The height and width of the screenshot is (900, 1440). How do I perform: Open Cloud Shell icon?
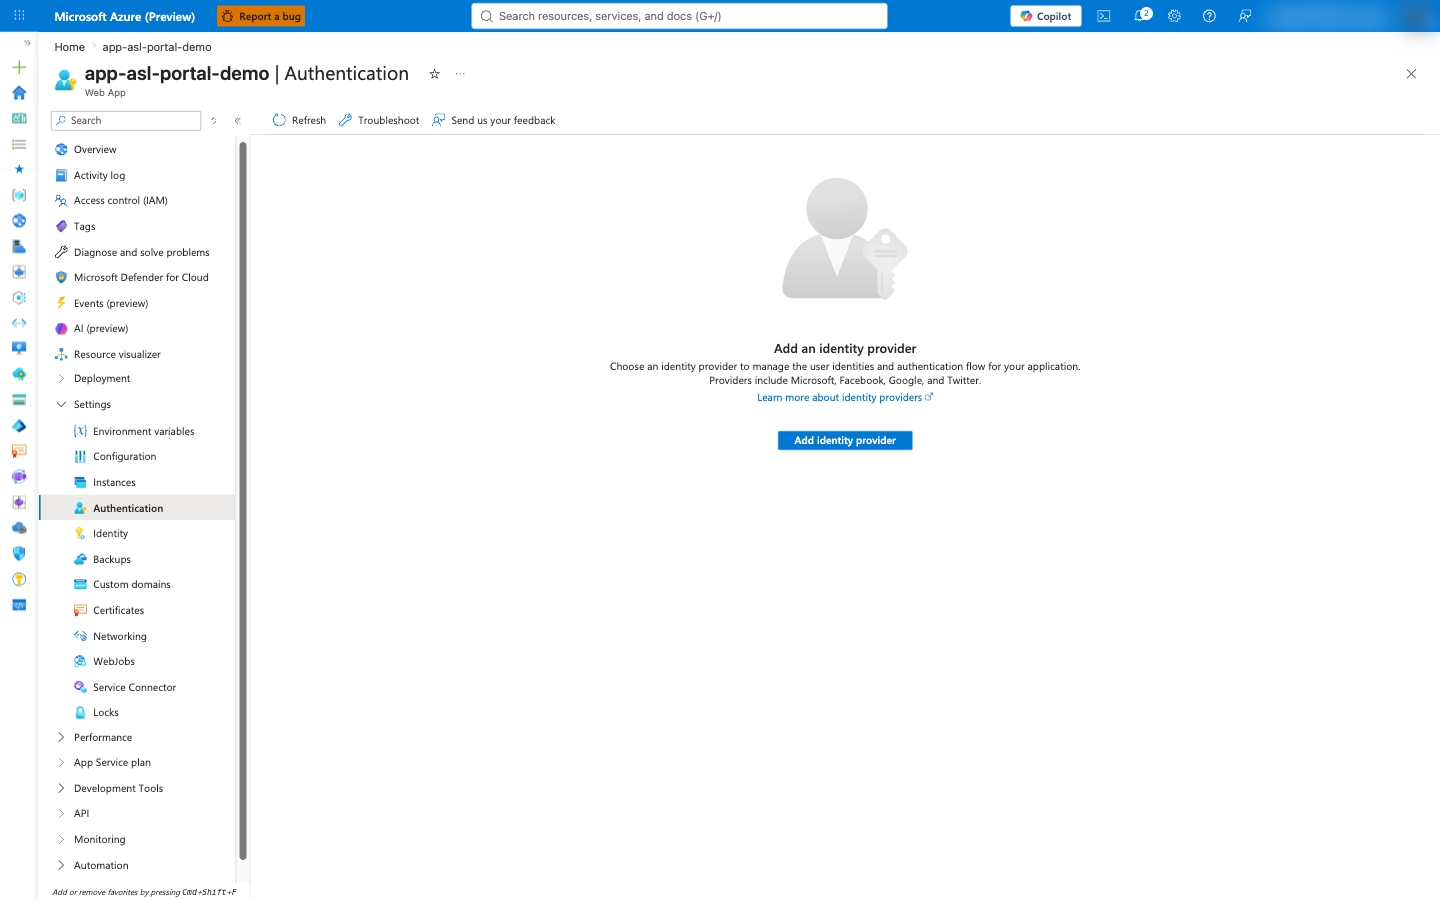[x=1104, y=16]
